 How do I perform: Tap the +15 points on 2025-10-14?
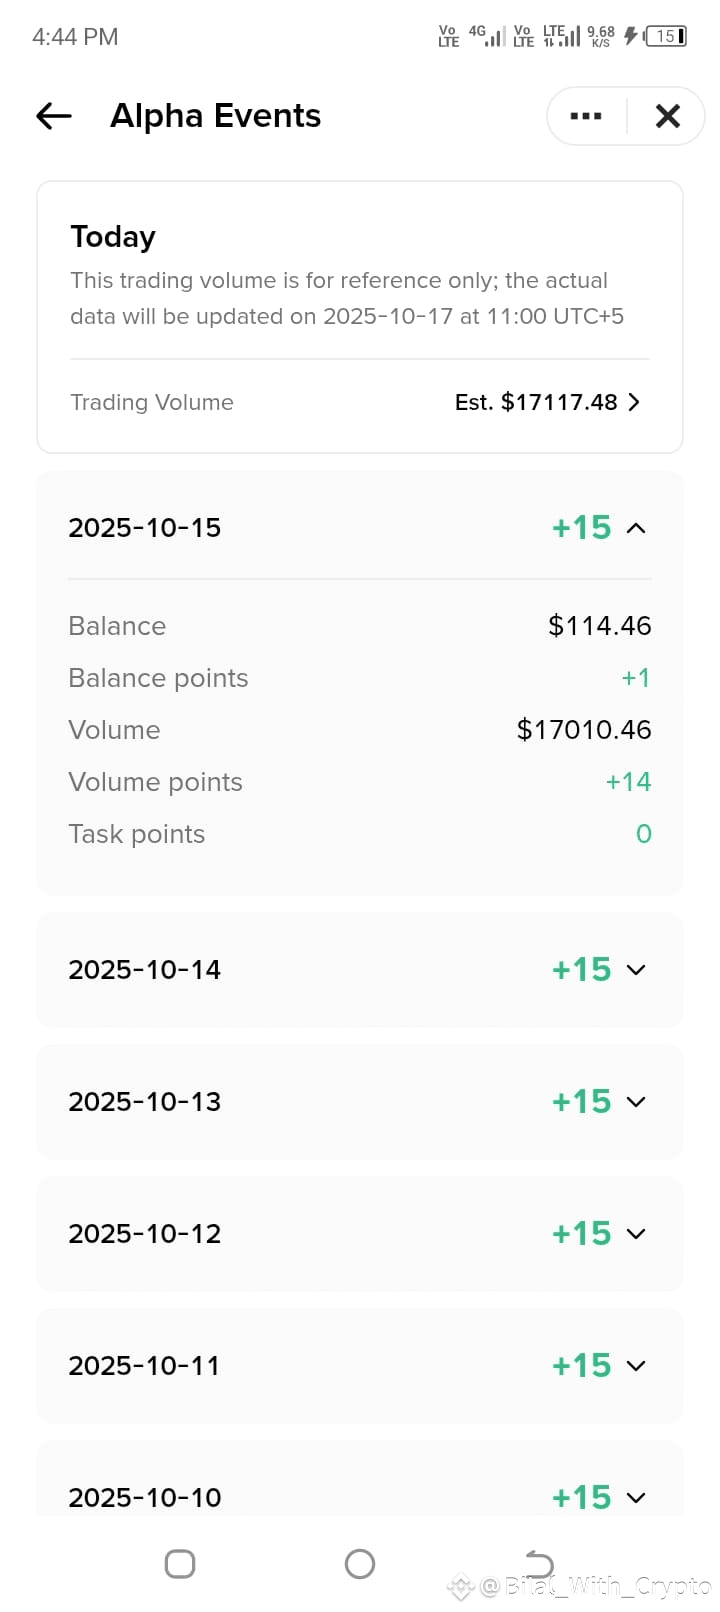coord(581,970)
